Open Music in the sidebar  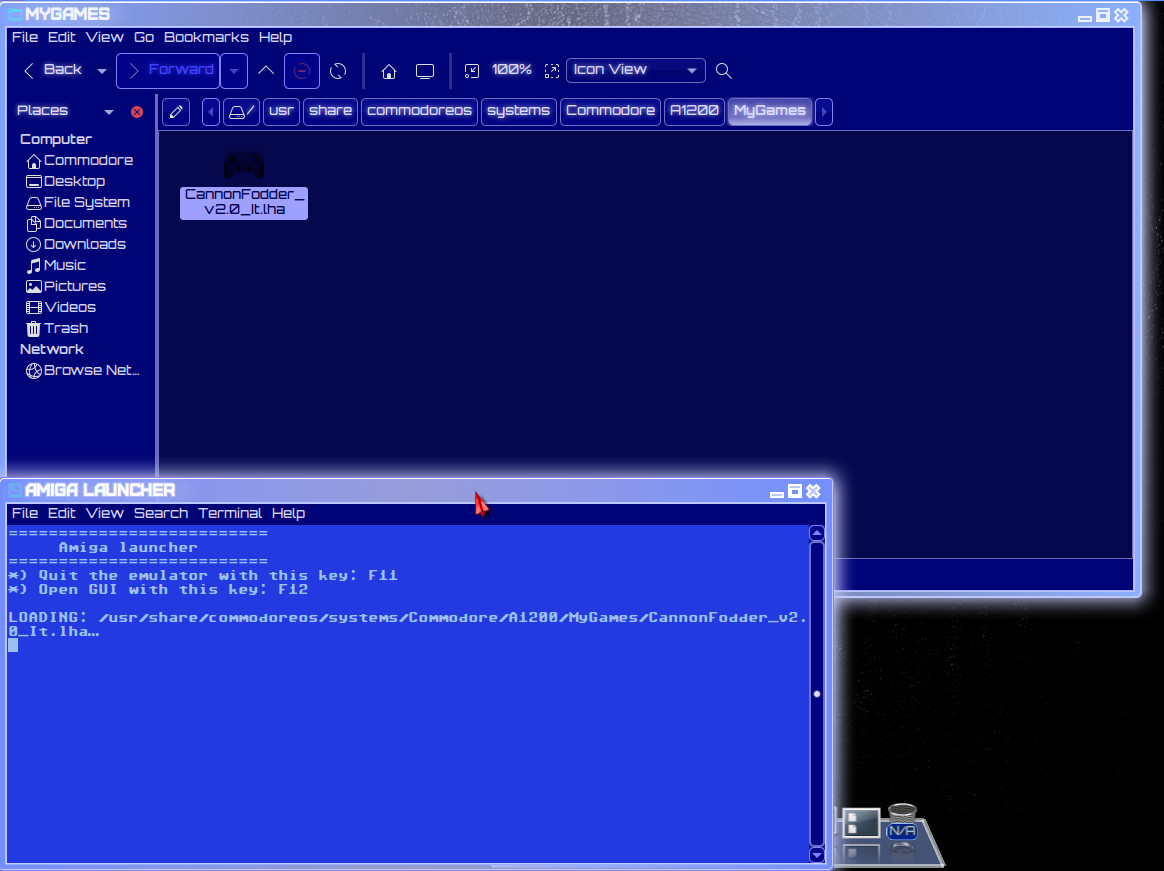pyautogui.click(x=56, y=265)
